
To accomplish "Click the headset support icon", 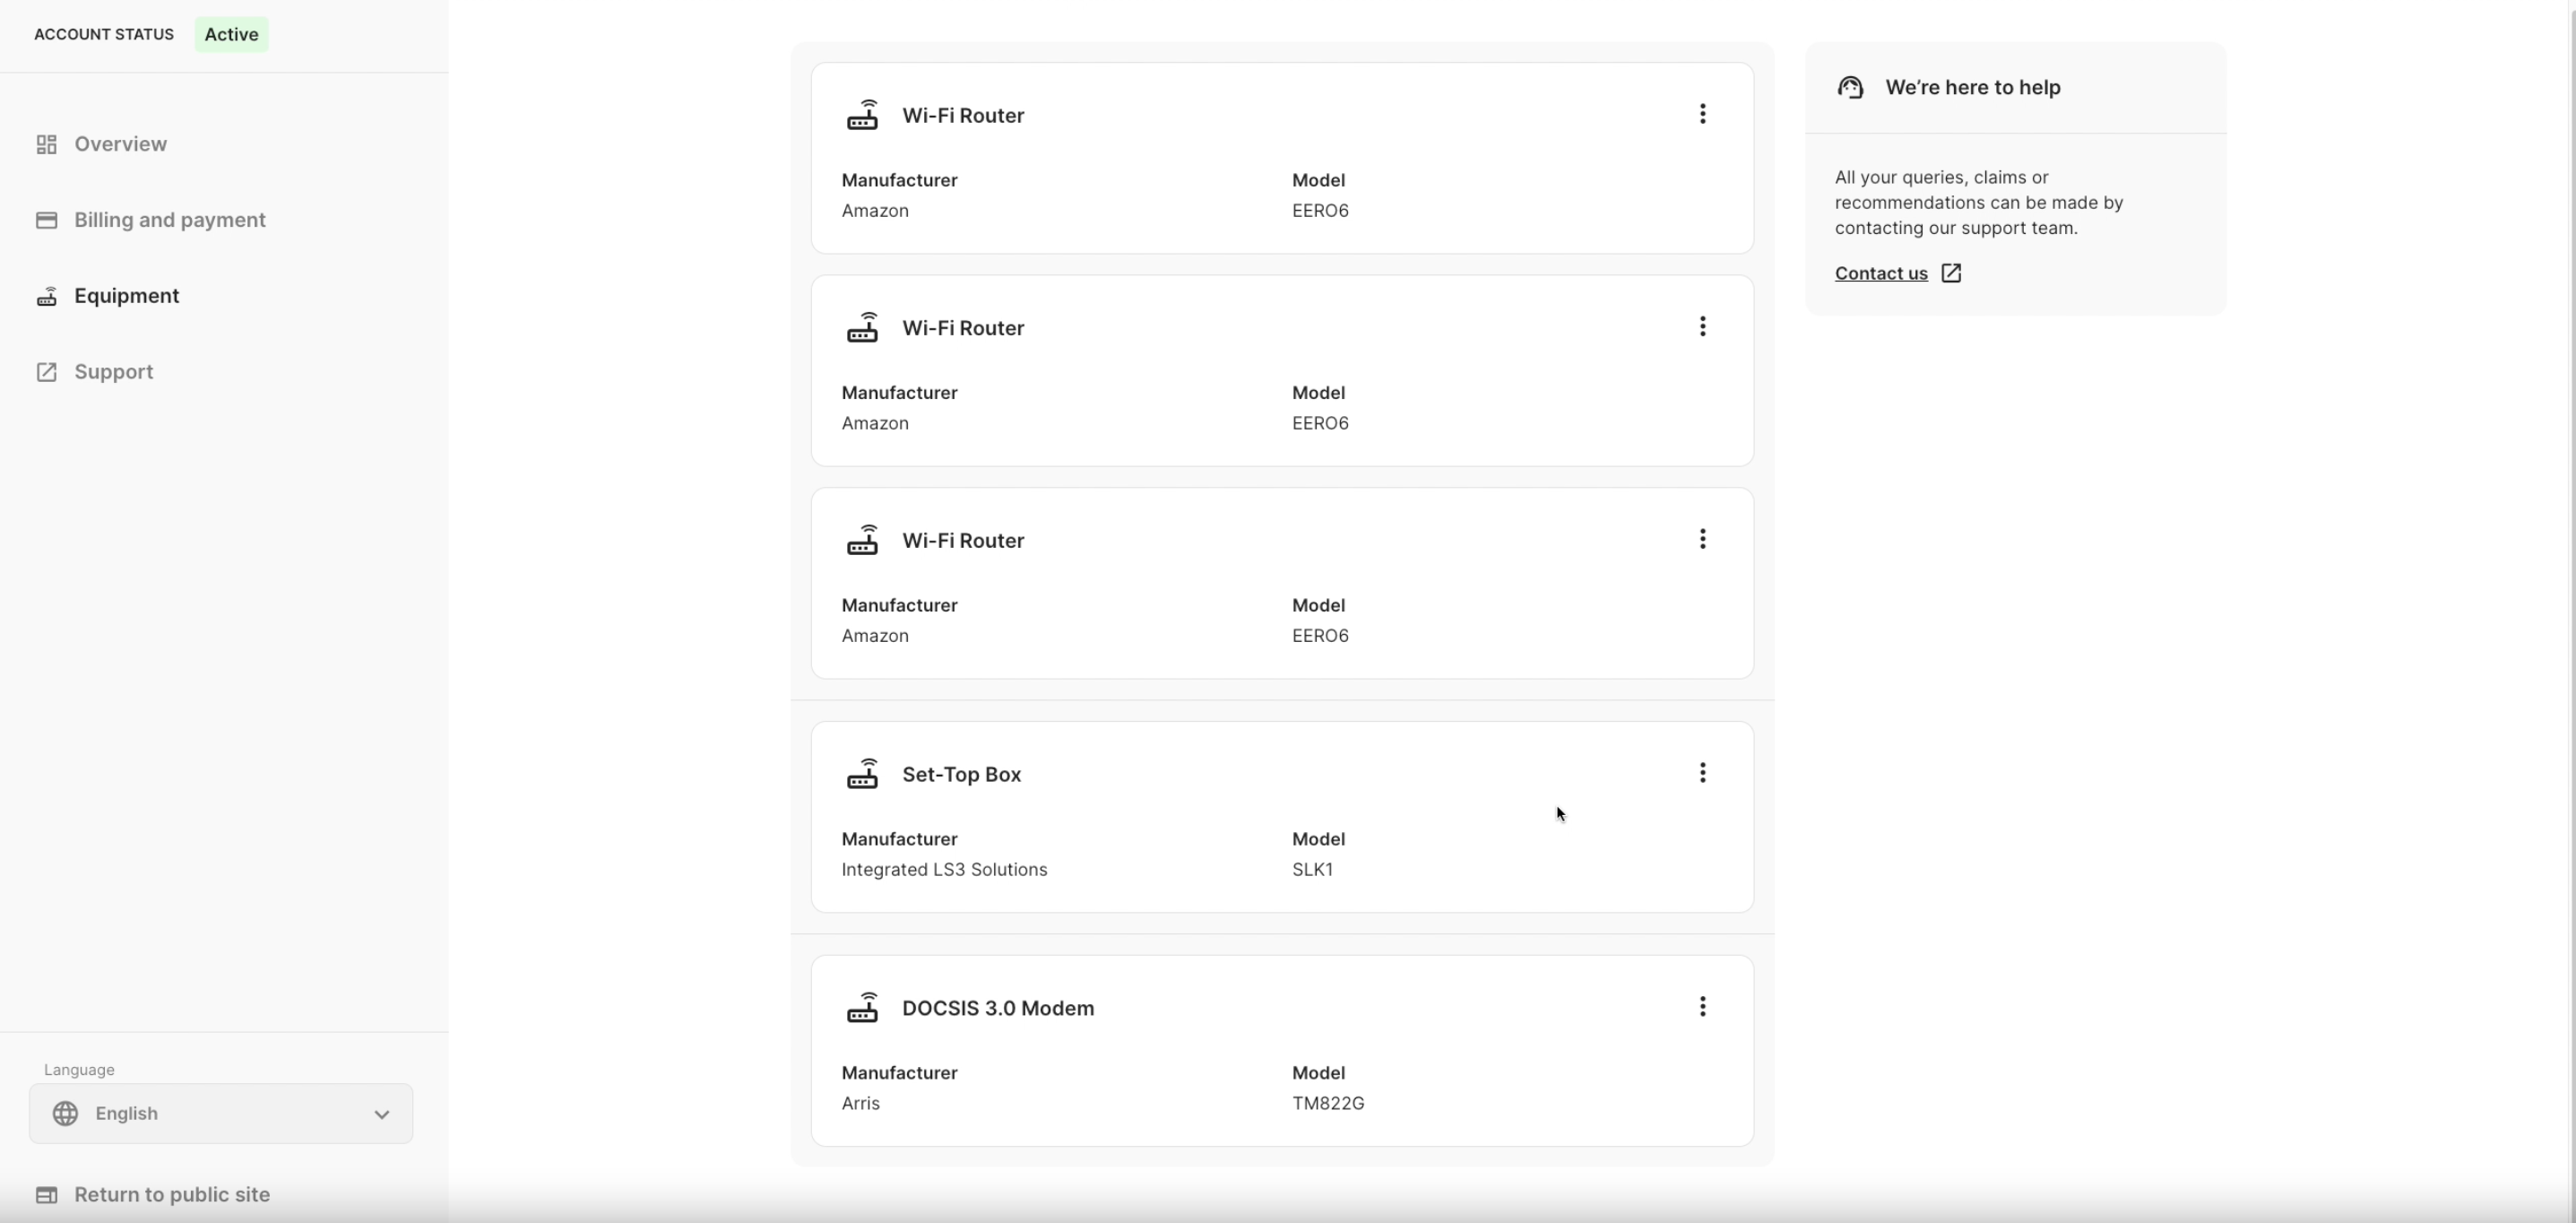I will click(x=1850, y=88).
